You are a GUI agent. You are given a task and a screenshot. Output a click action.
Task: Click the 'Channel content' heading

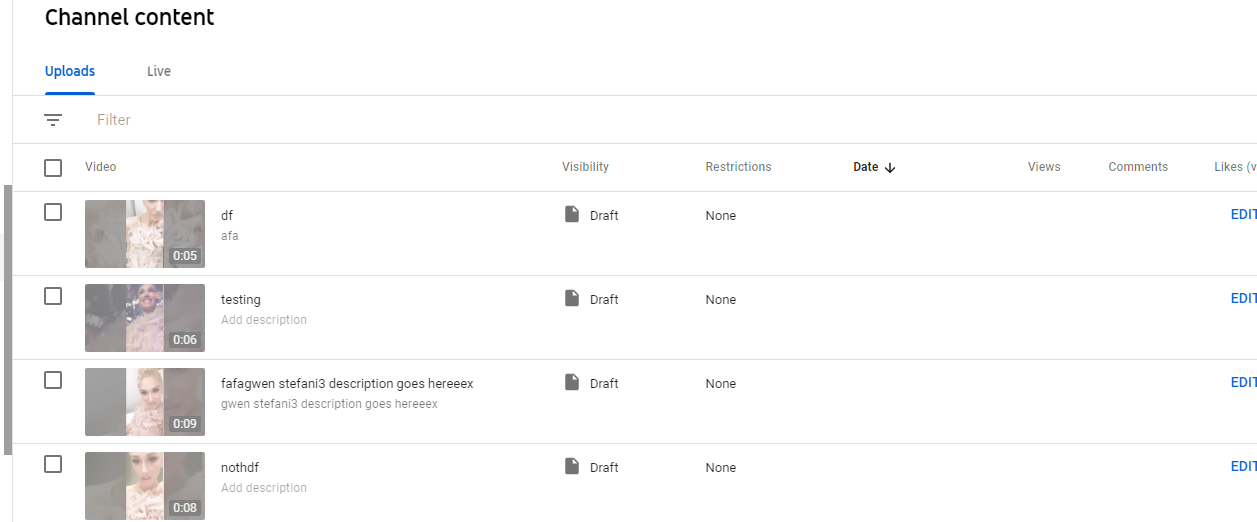click(130, 17)
